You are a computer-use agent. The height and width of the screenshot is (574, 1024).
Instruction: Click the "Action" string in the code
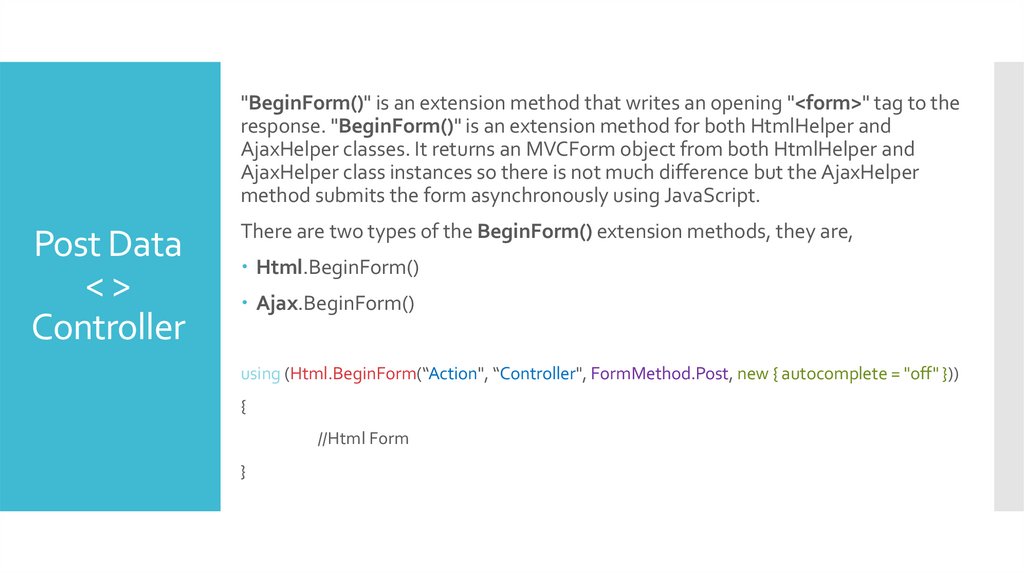(451, 374)
